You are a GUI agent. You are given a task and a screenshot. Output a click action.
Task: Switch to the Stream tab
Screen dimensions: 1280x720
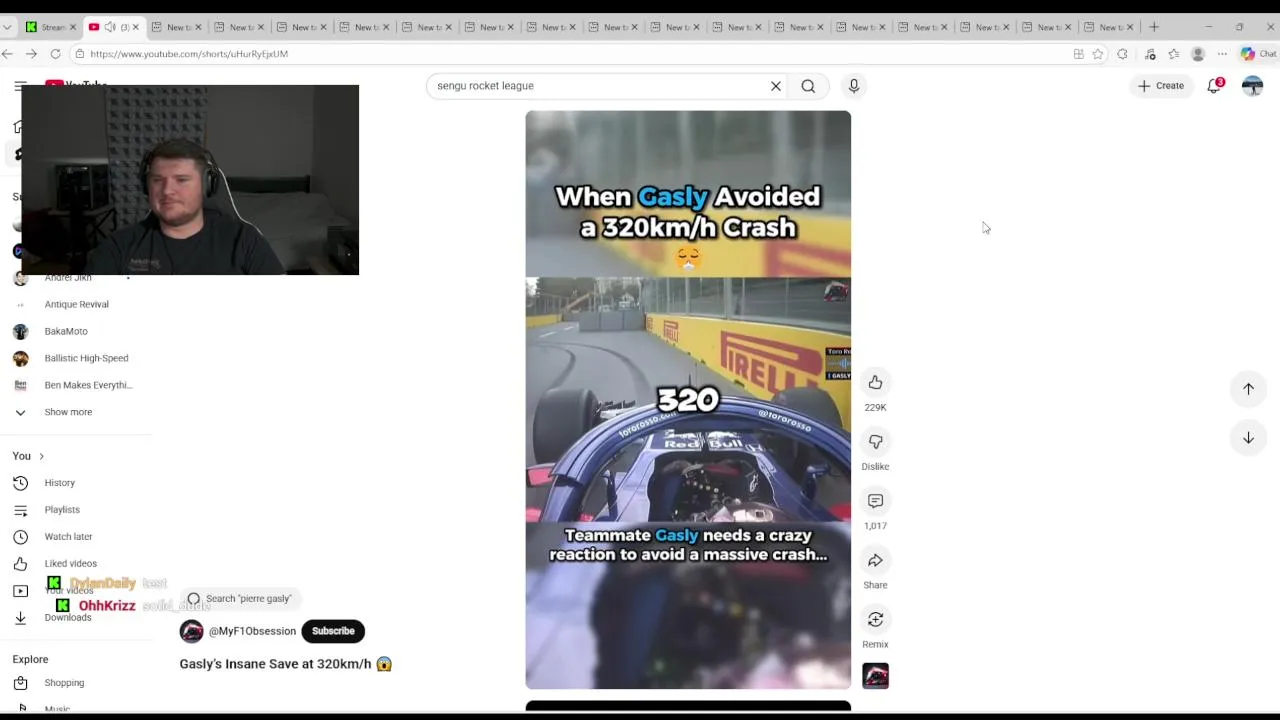tap(51, 27)
